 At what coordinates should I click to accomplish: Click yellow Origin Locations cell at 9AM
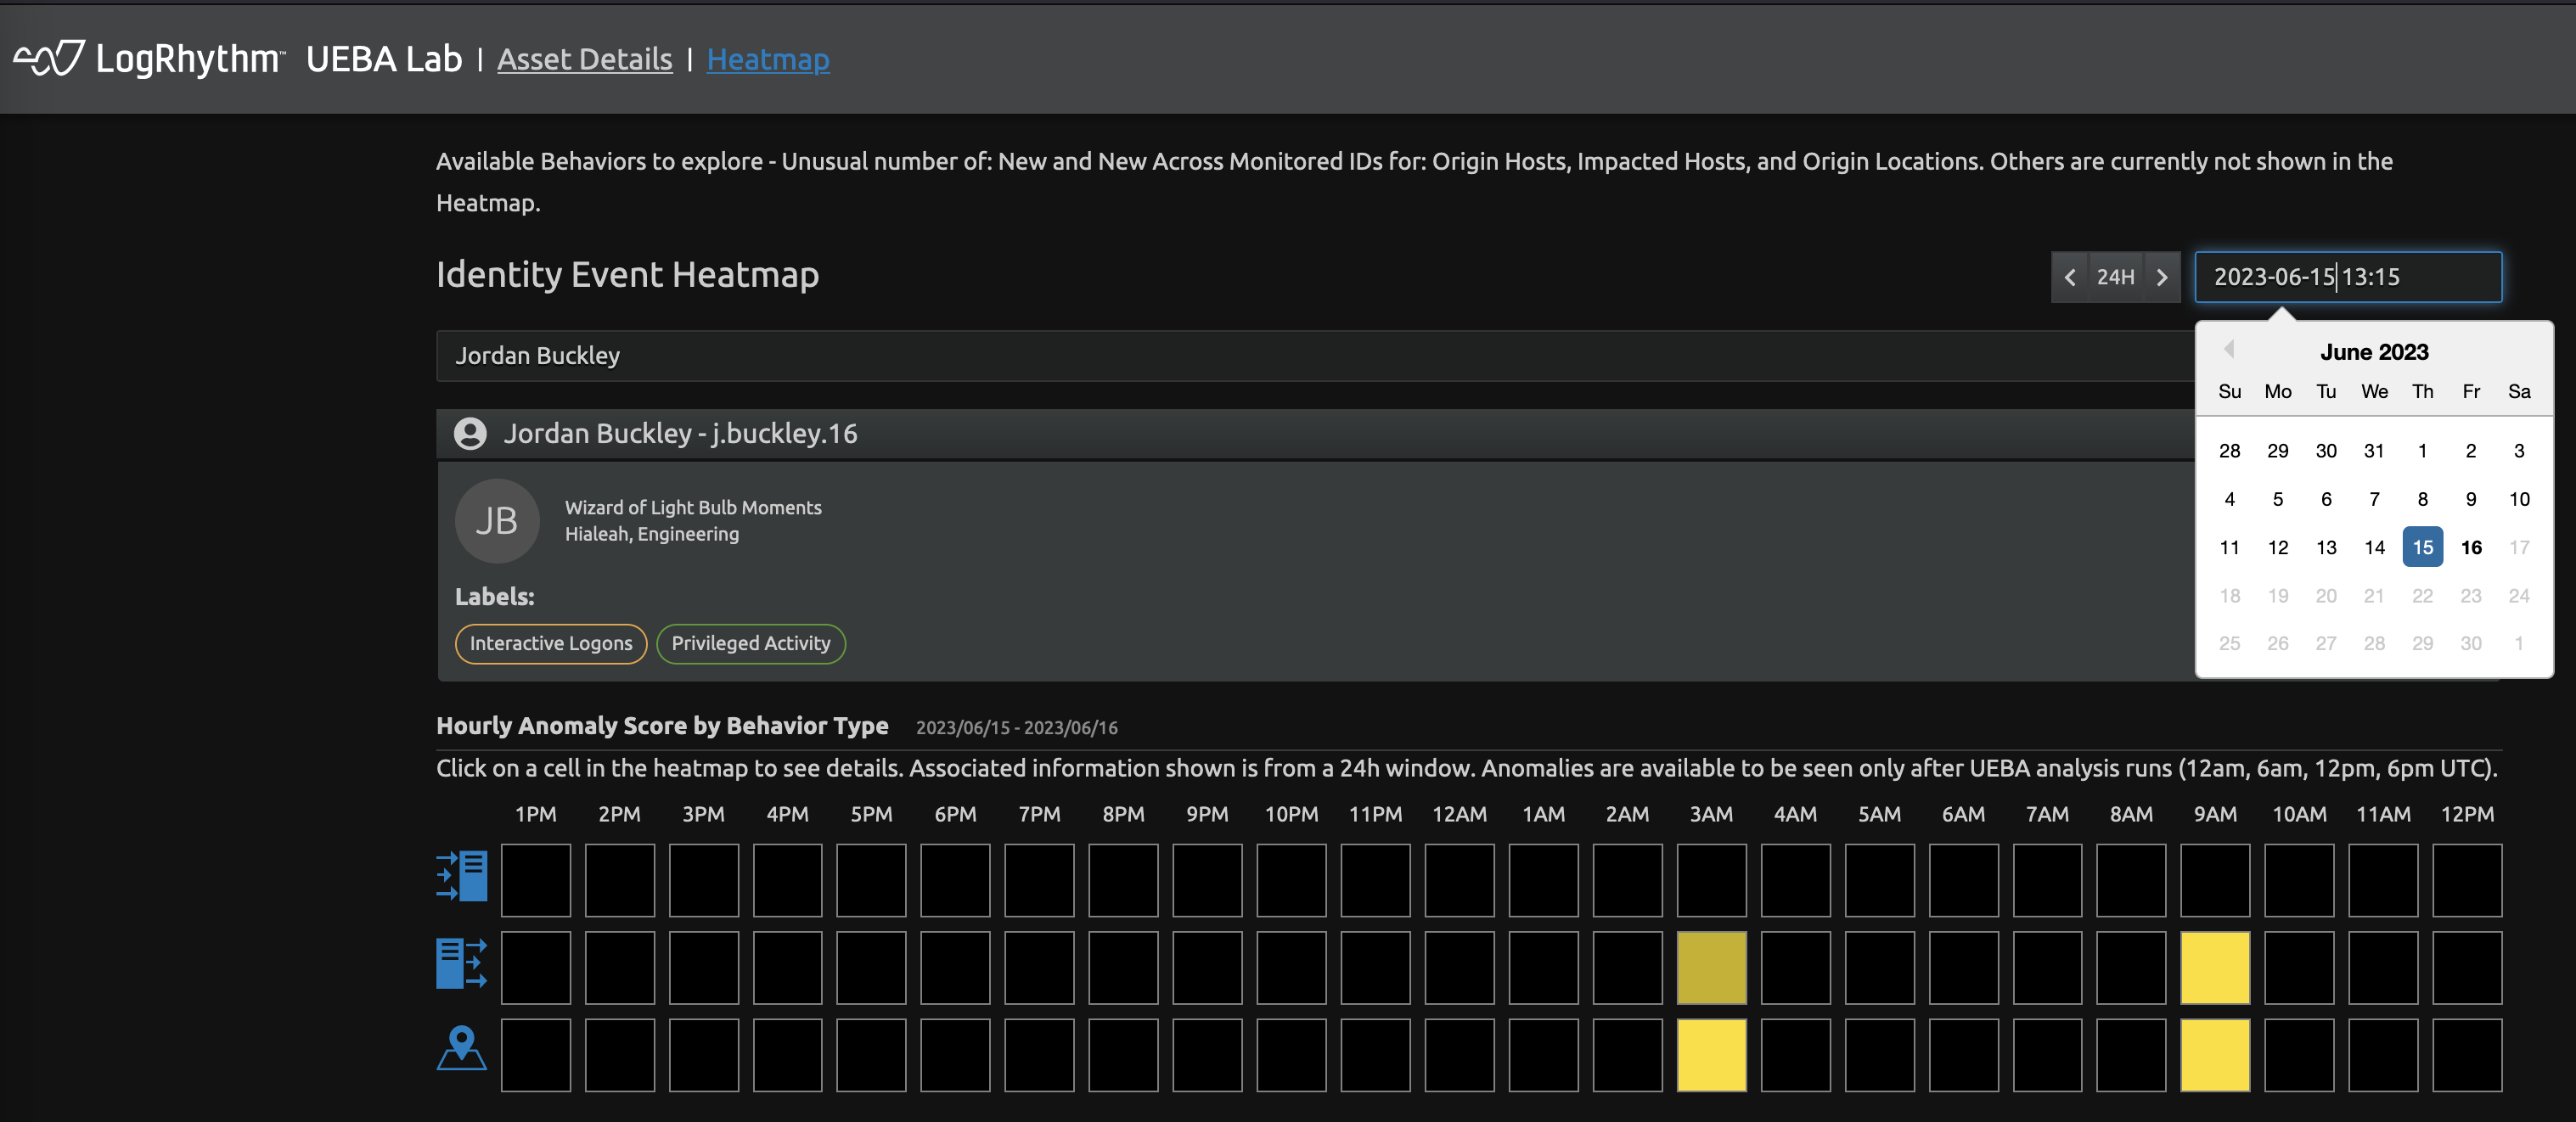tap(2214, 1055)
